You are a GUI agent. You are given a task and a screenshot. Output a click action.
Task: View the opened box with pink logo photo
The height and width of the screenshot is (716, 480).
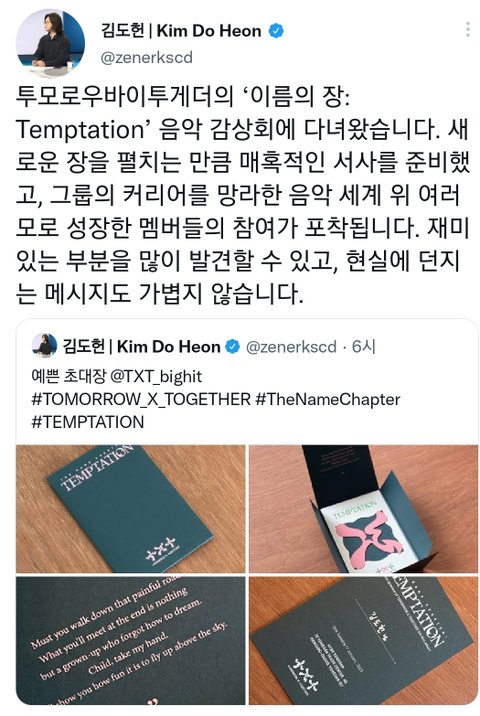364,509
